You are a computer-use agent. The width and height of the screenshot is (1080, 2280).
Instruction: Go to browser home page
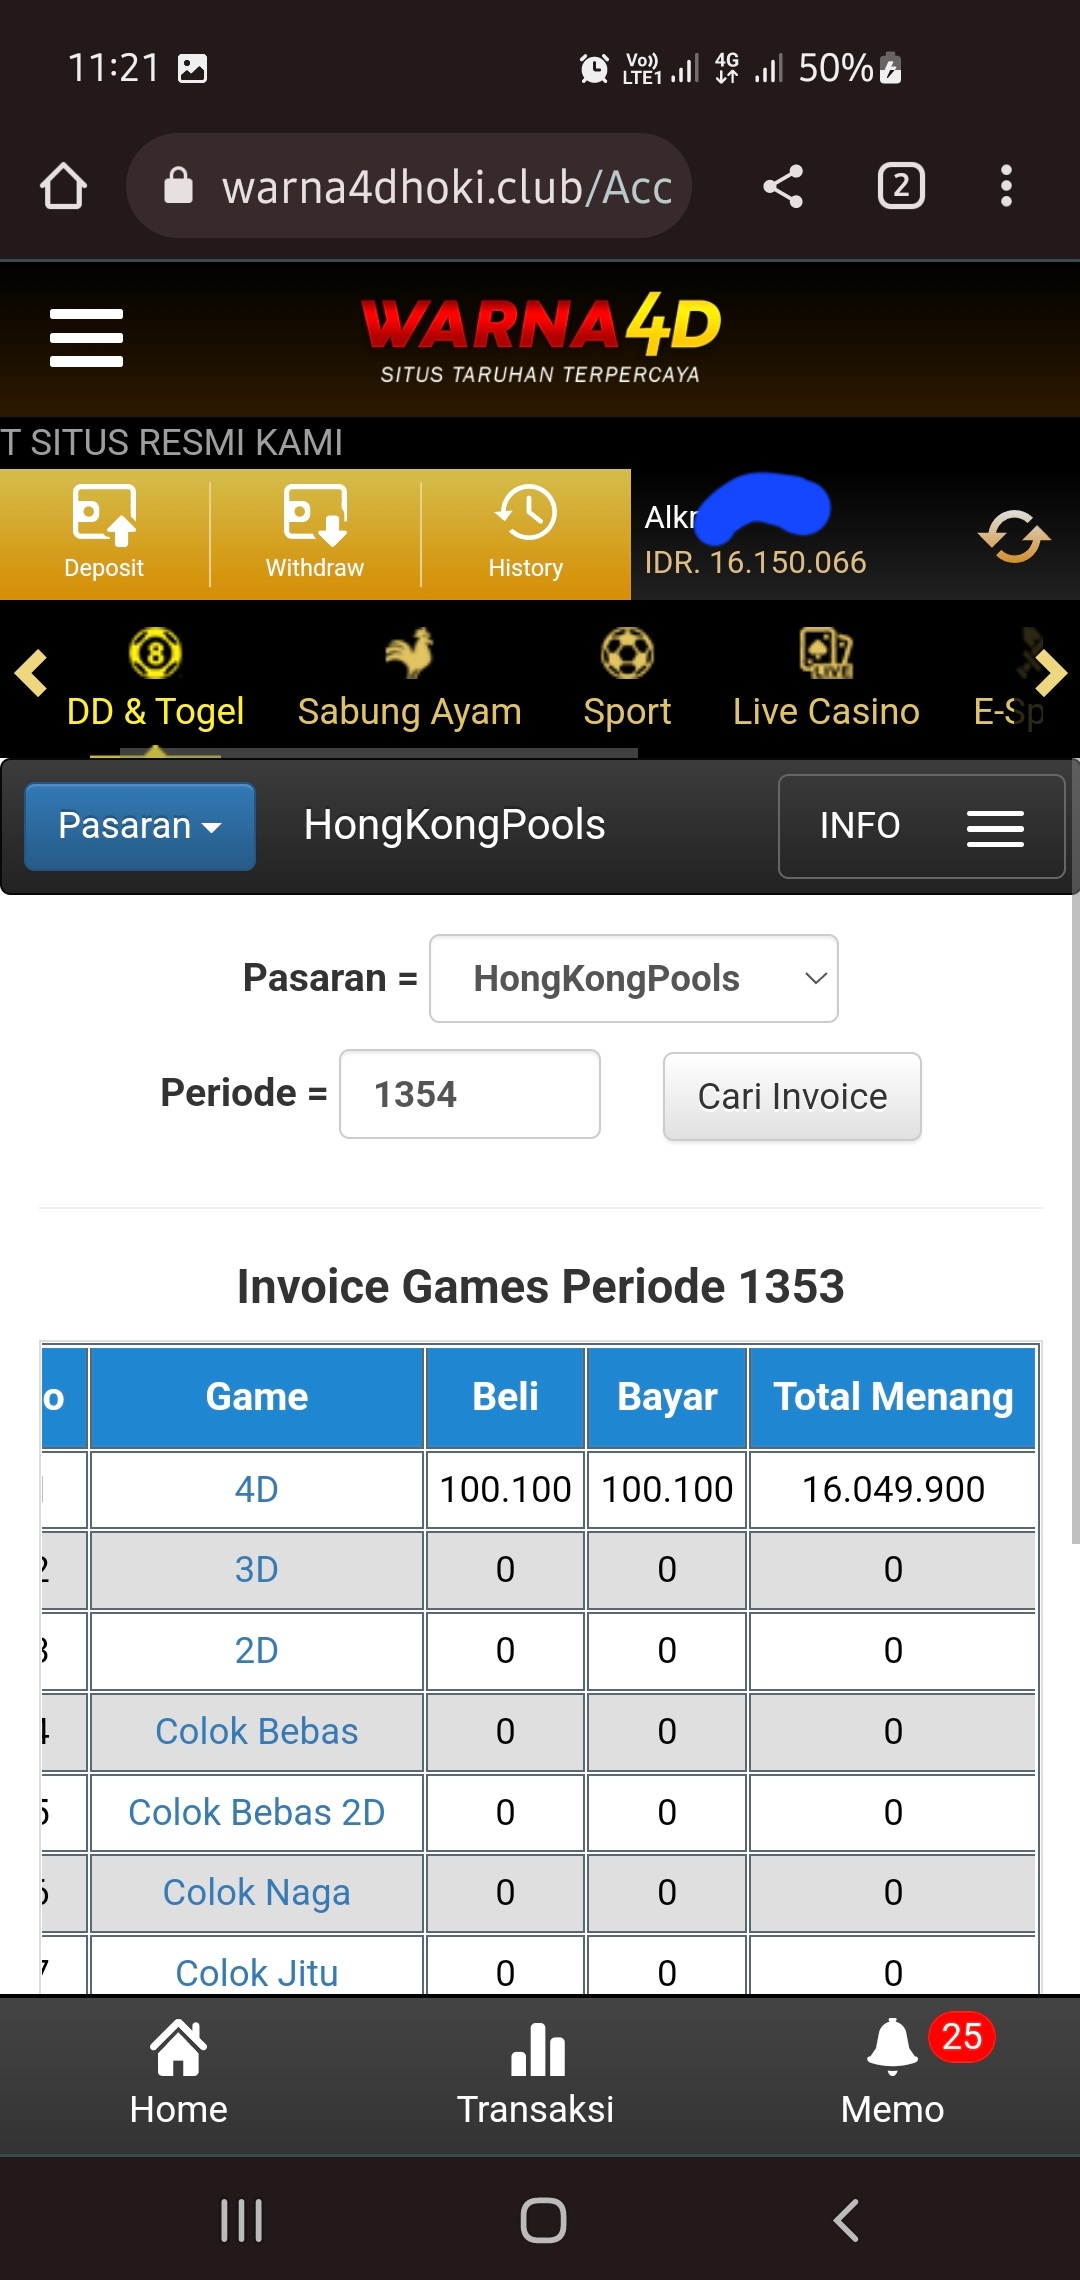coord(63,187)
